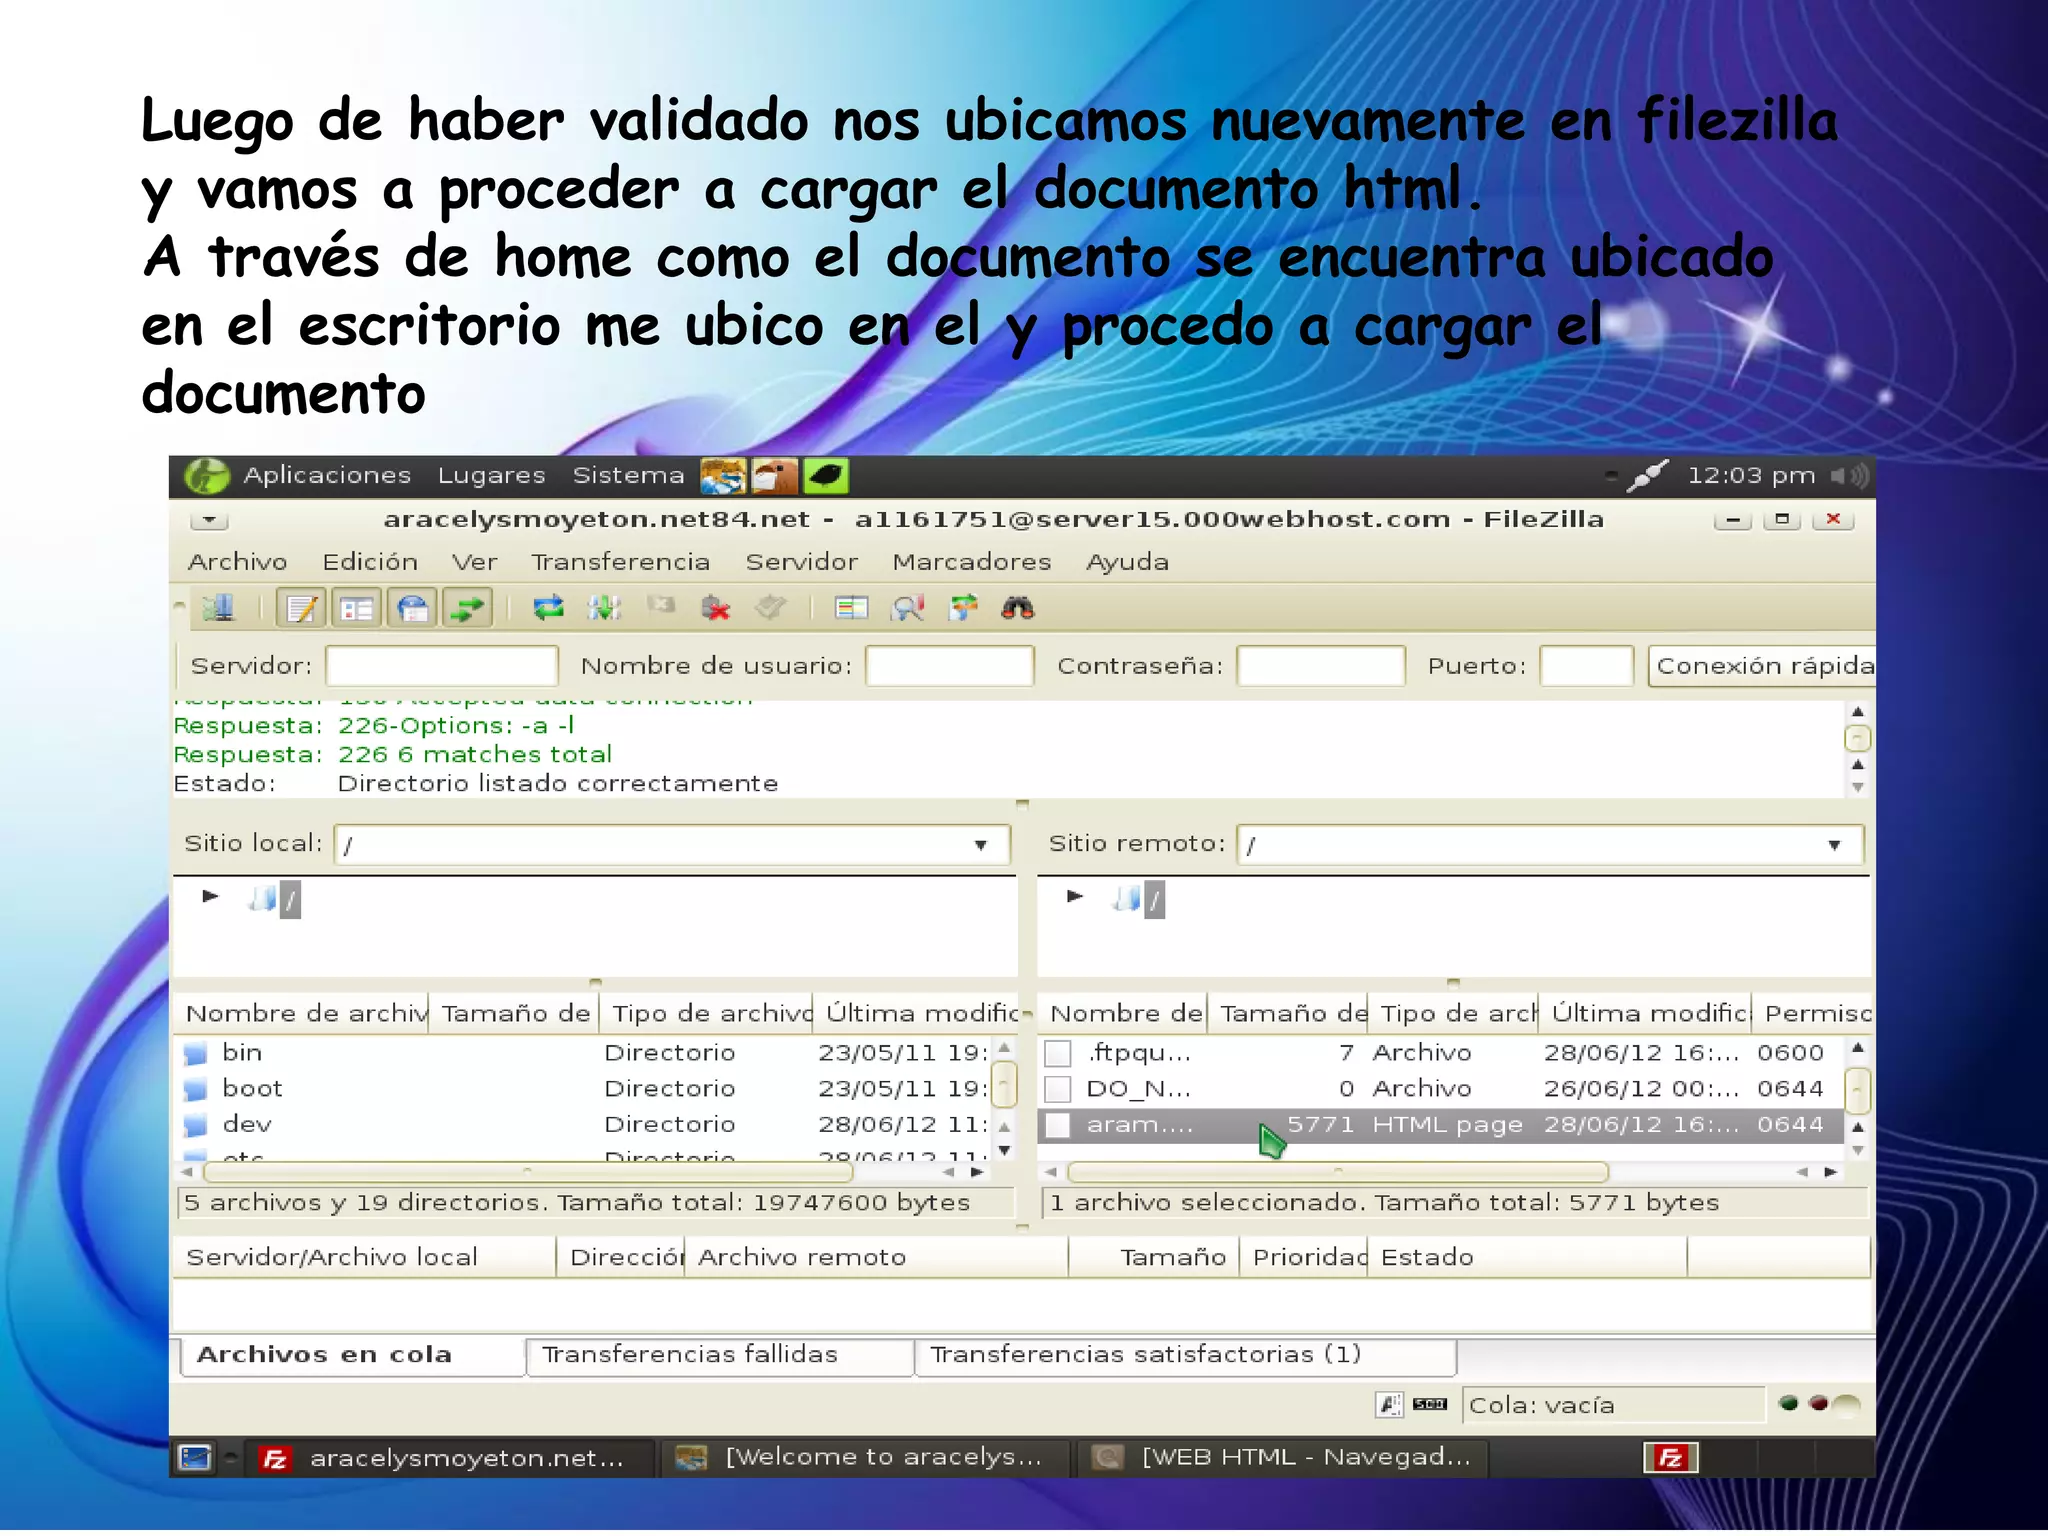Open the directory listing filters icon
This screenshot has width=2048, height=1536.
point(852,608)
